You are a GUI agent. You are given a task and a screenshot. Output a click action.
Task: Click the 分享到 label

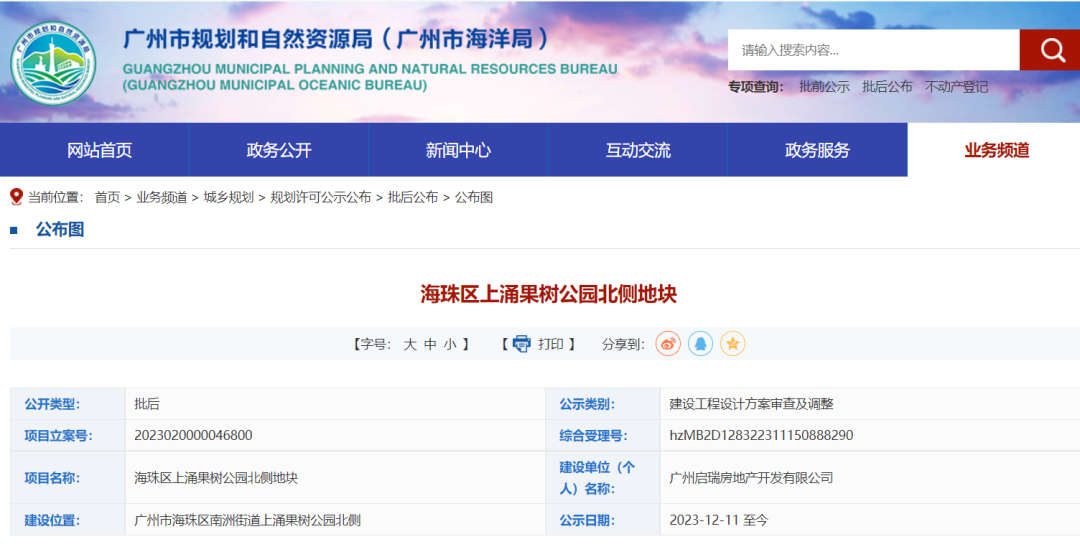point(623,345)
